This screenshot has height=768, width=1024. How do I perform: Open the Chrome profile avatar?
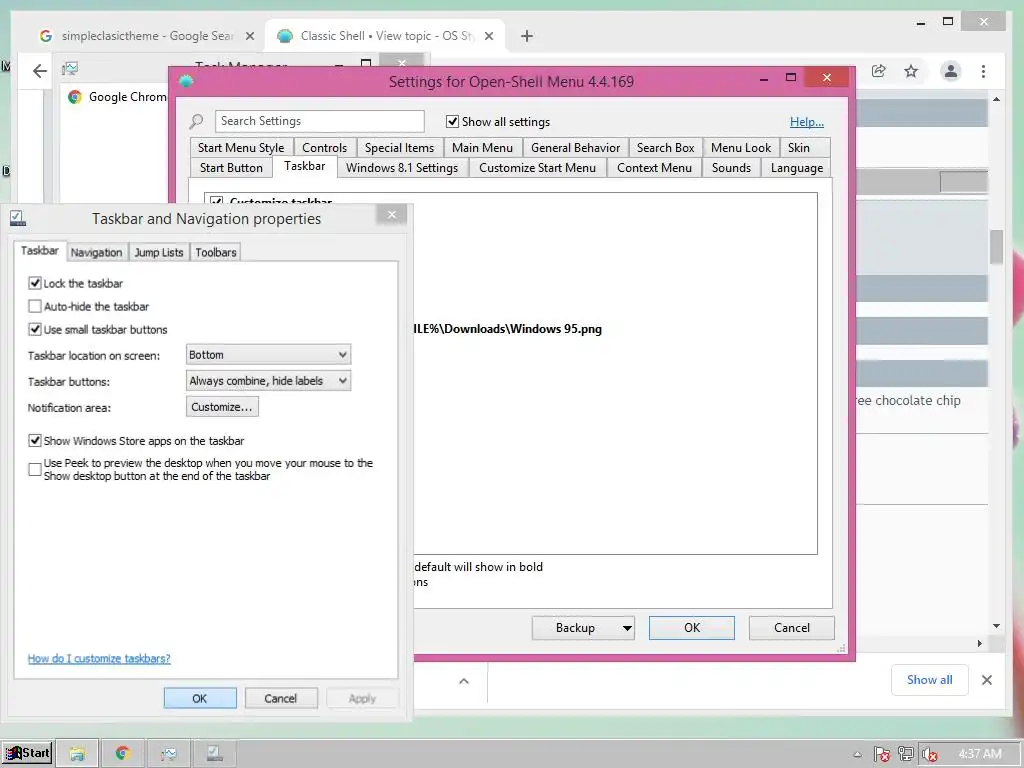pos(951,71)
